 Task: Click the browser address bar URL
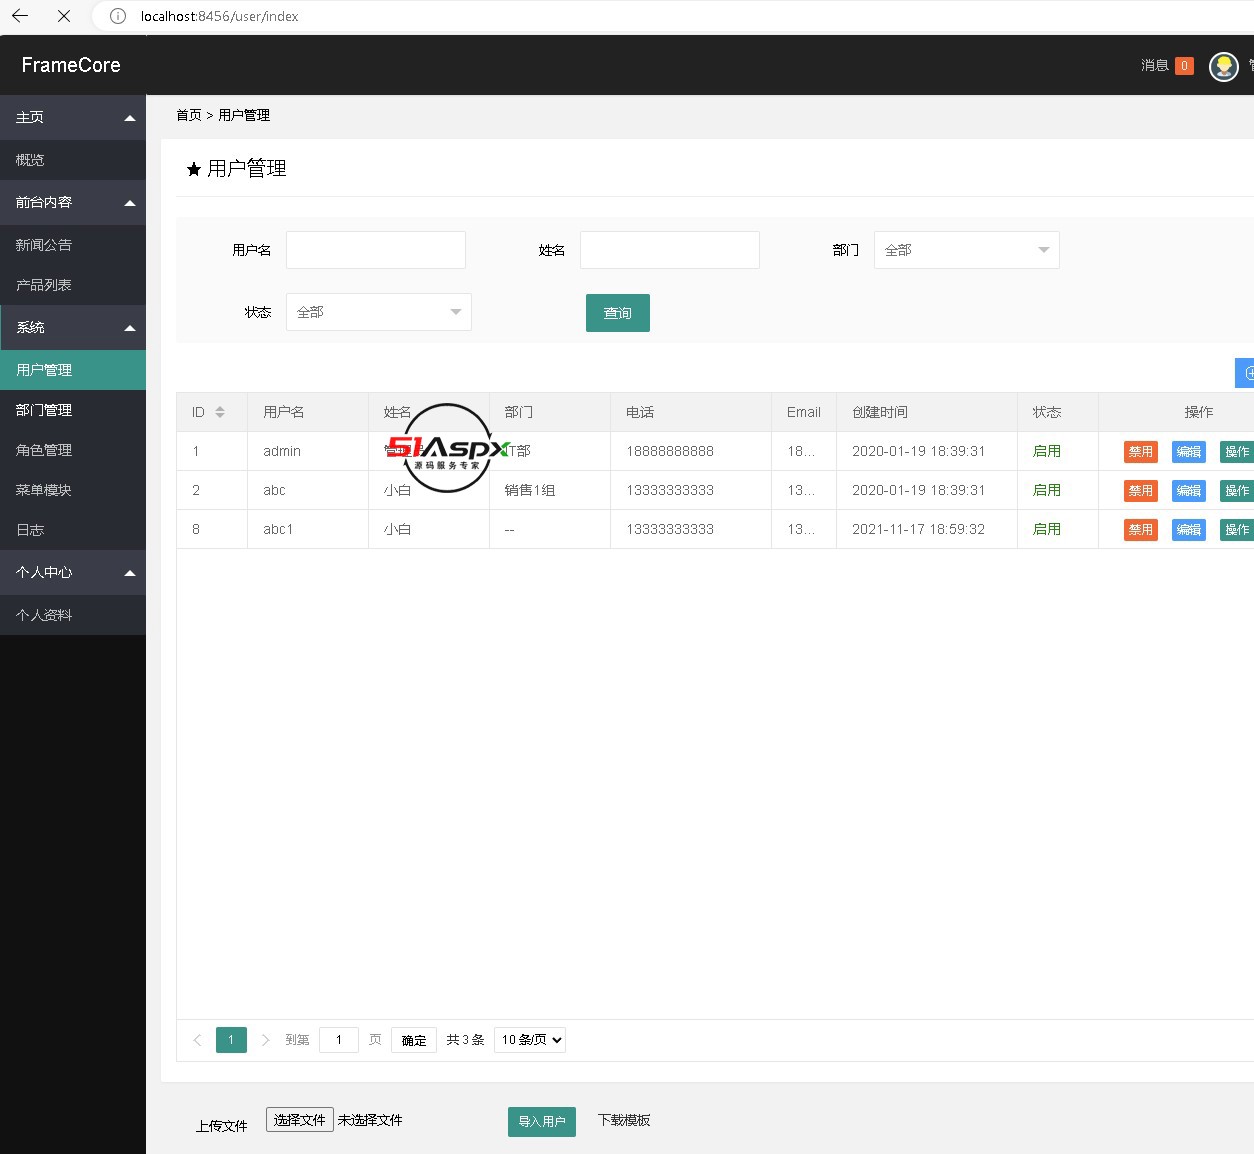point(220,16)
